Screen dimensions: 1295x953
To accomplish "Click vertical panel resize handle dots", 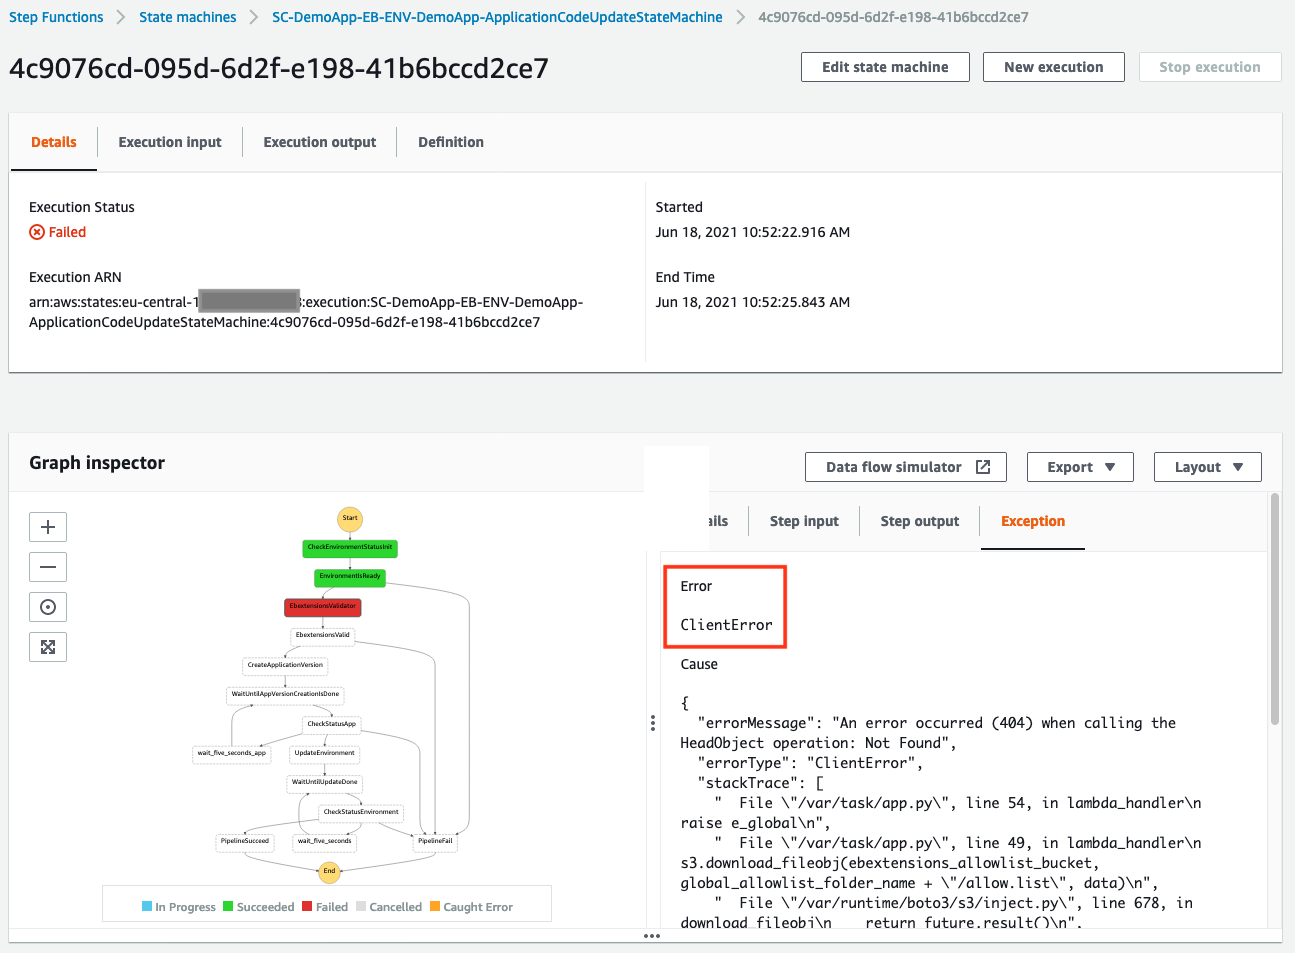I will [x=653, y=723].
